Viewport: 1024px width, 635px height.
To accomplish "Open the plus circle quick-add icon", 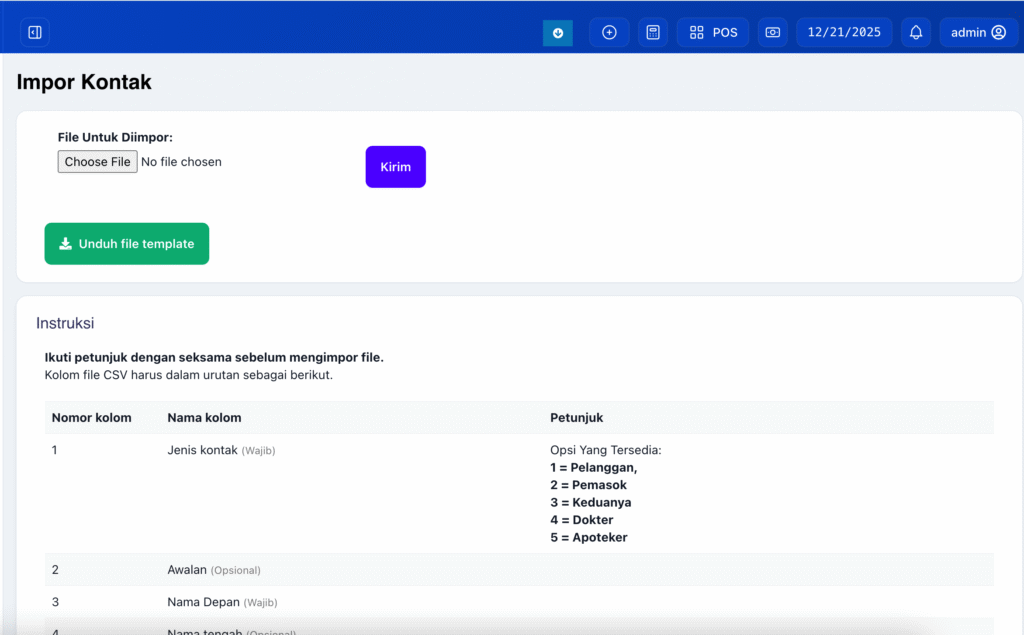I will 609,33.
